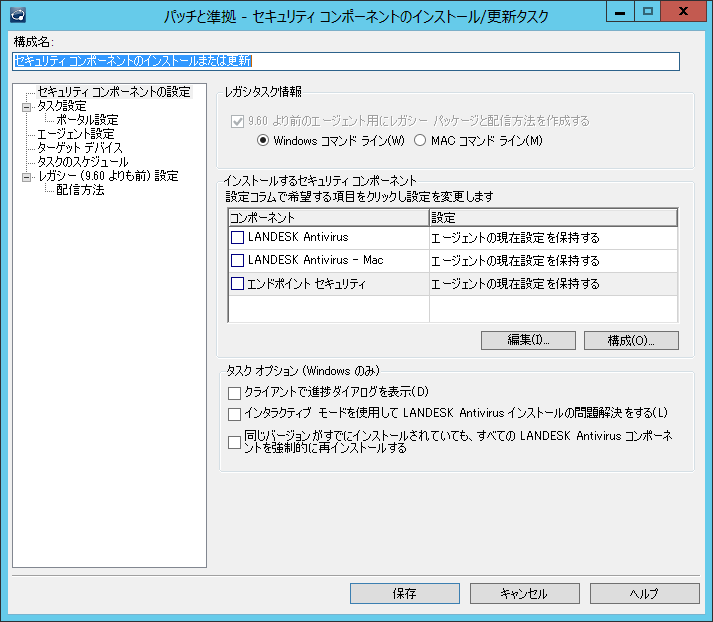
Task: Click the 保存 button
Action: [x=405, y=593]
